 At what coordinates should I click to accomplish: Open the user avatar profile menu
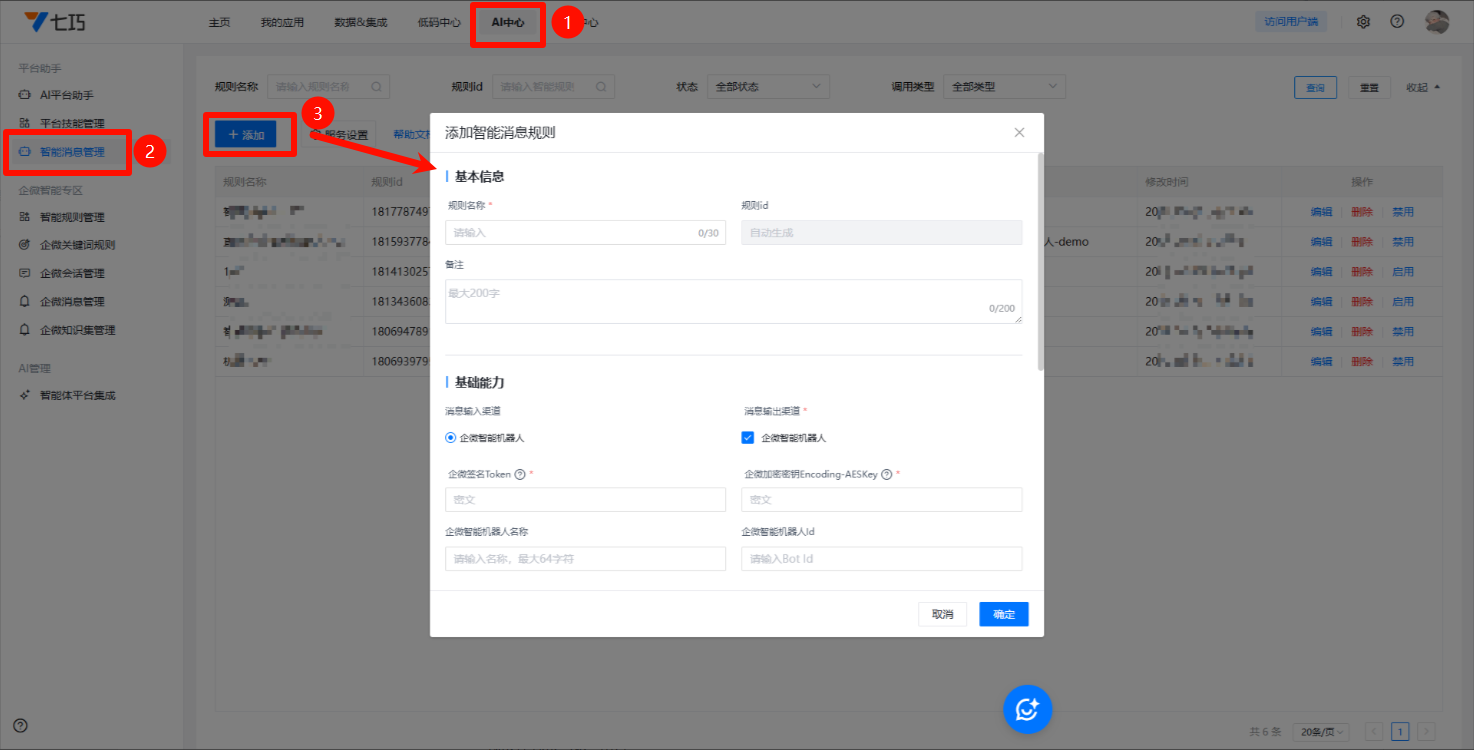tap(1436, 22)
